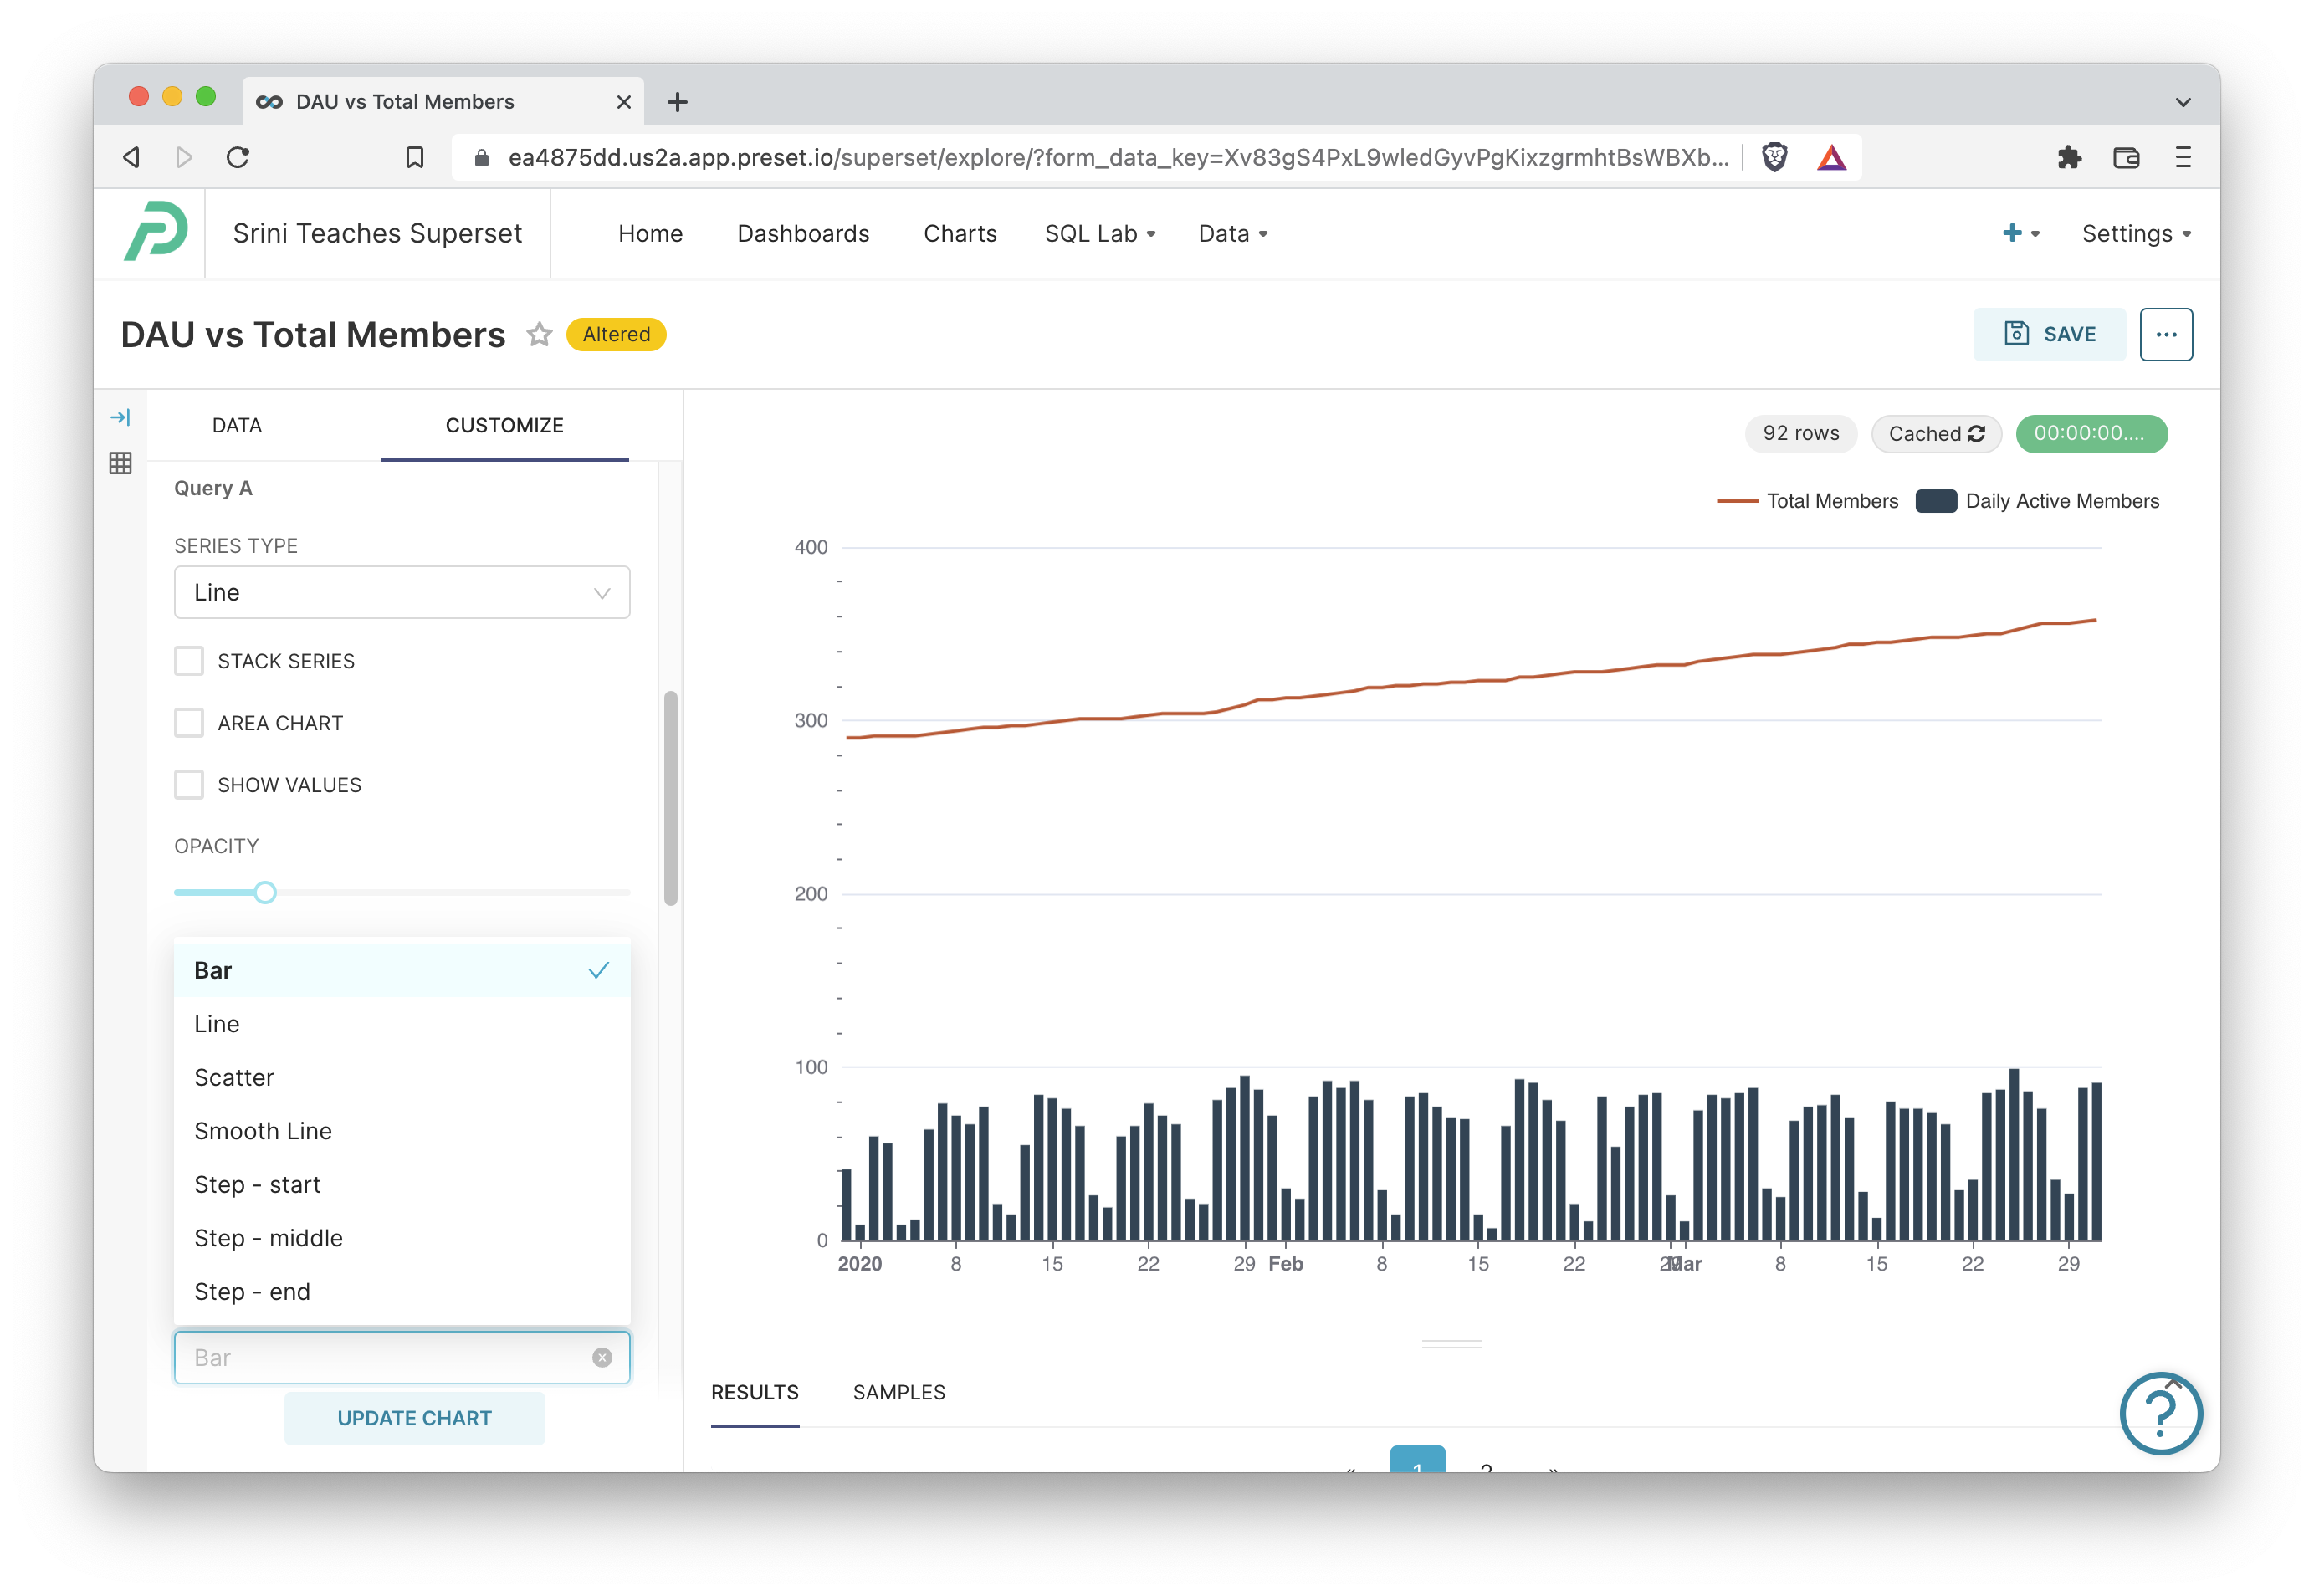Click the Preset logo

157,232
